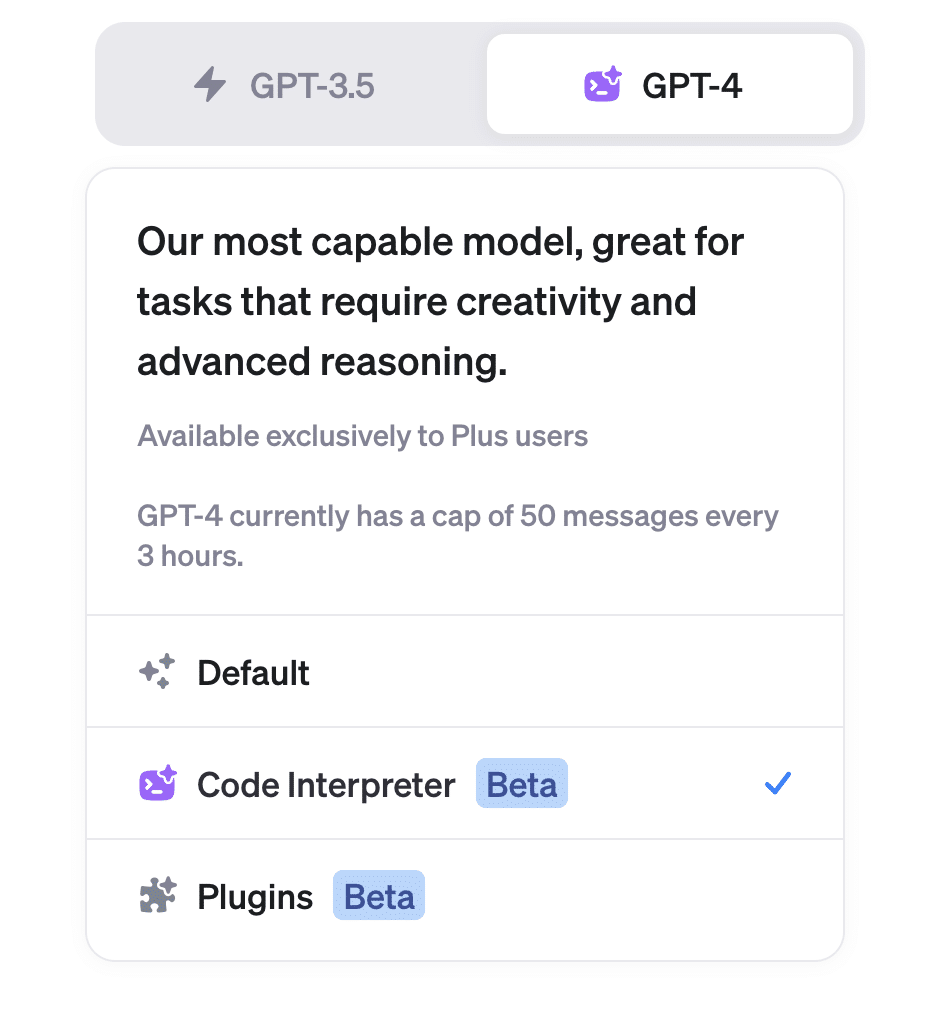This screenshot has height=1032, width=948.
Task: Click the "Our most capable model" description
Action: click(440, 302)
